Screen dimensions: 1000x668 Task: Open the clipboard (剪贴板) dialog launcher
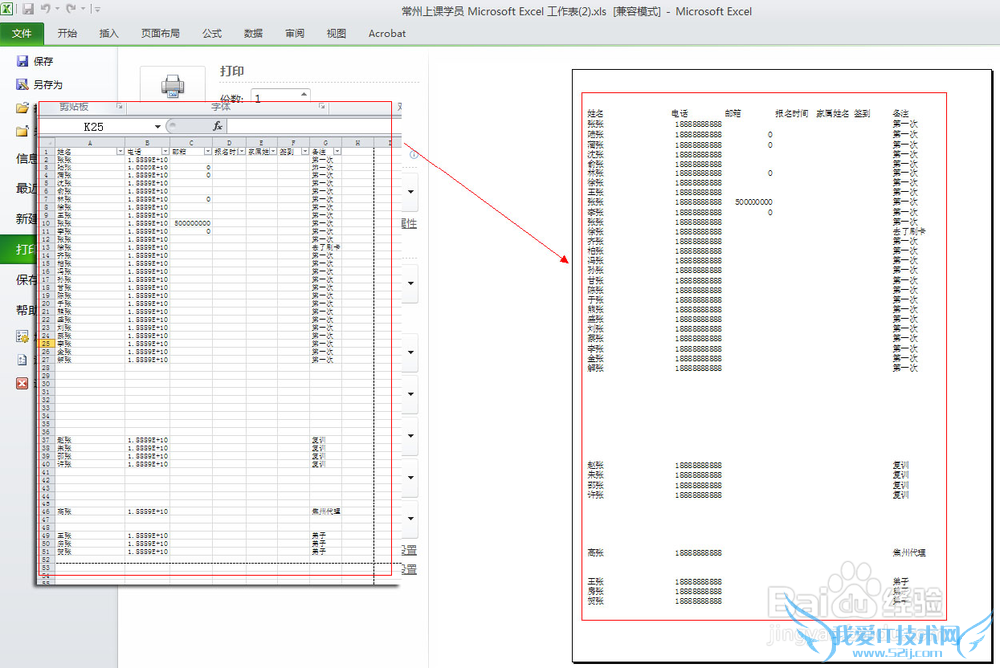[x=118, y=106]
